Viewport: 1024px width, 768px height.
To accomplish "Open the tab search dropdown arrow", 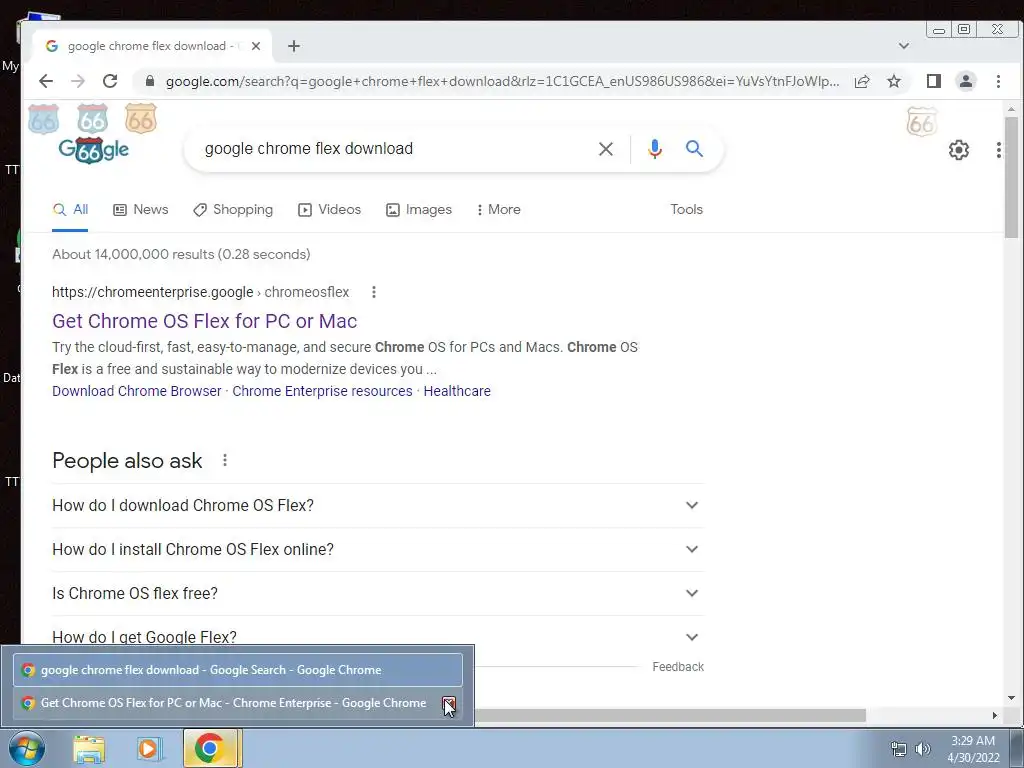I will coord(904,46).
